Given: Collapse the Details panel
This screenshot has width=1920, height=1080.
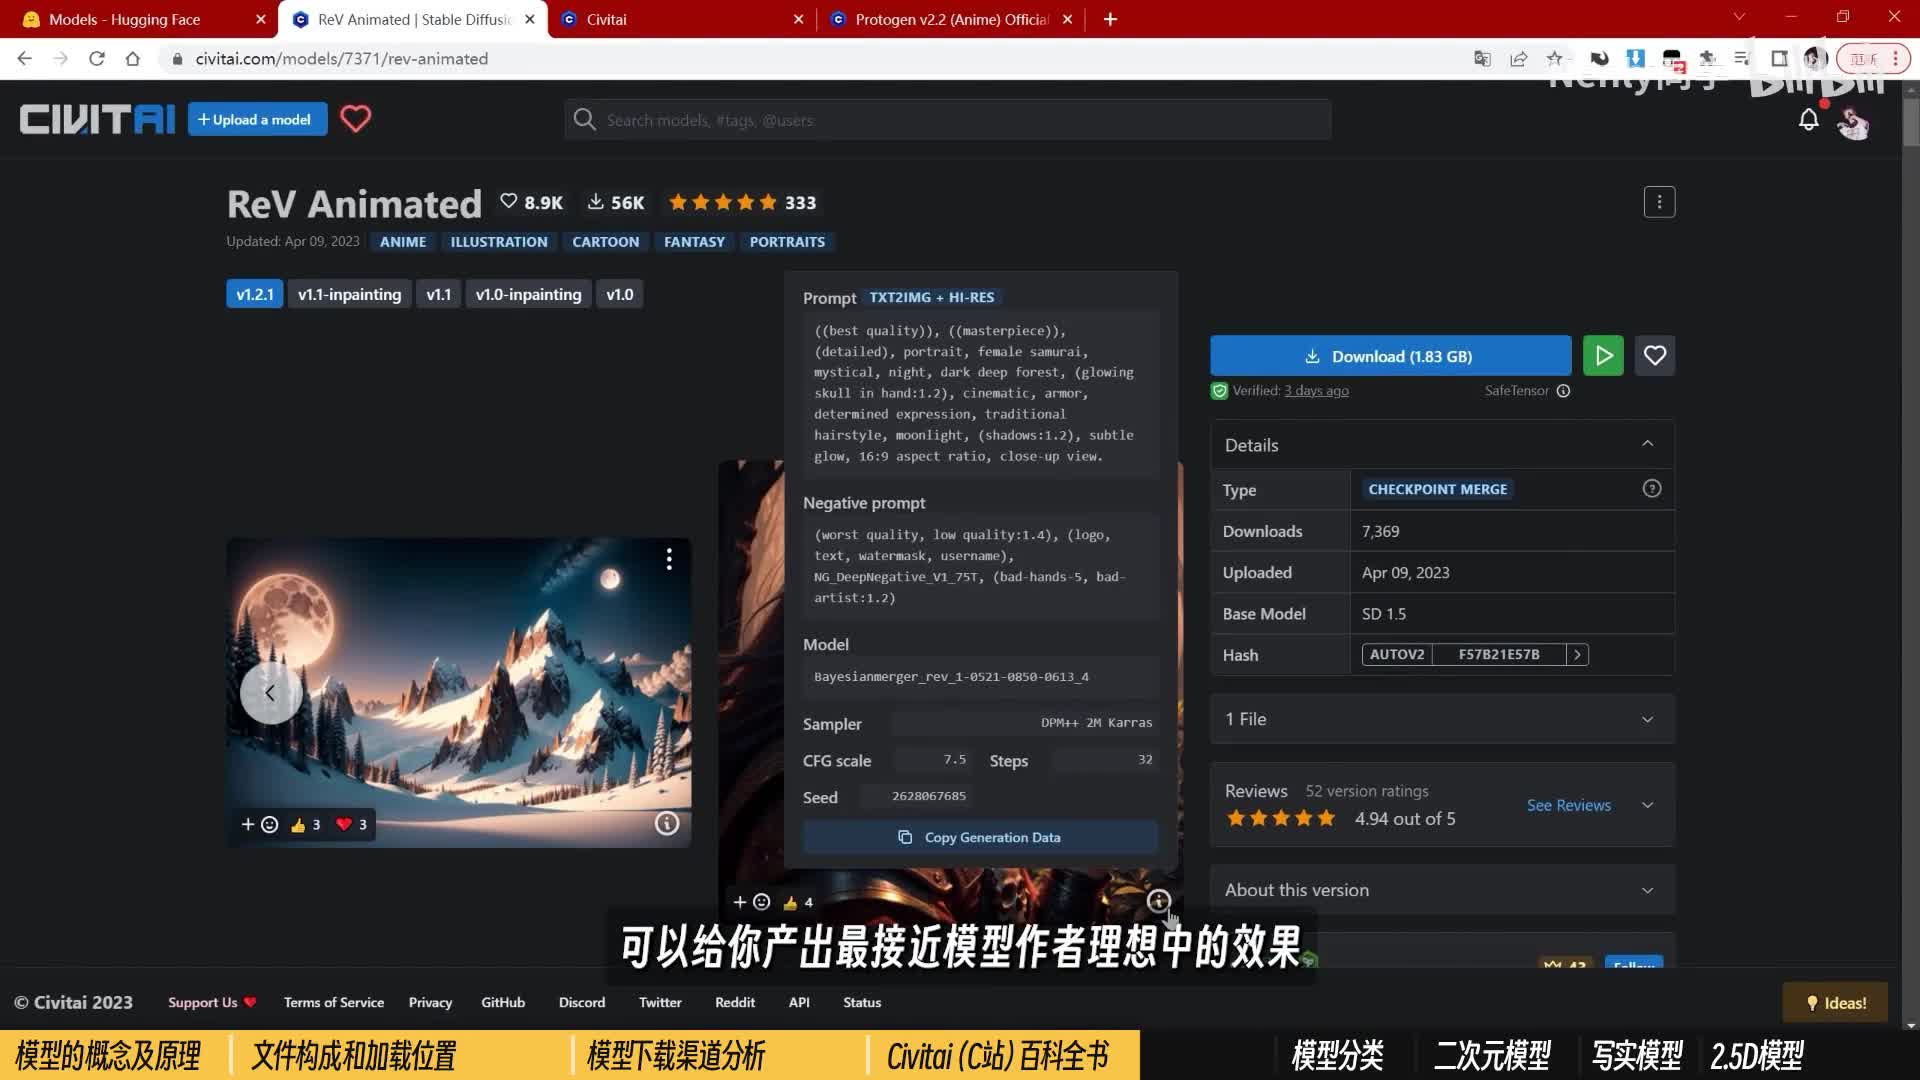Looking at the screenshot, I should pos(1647,444).
